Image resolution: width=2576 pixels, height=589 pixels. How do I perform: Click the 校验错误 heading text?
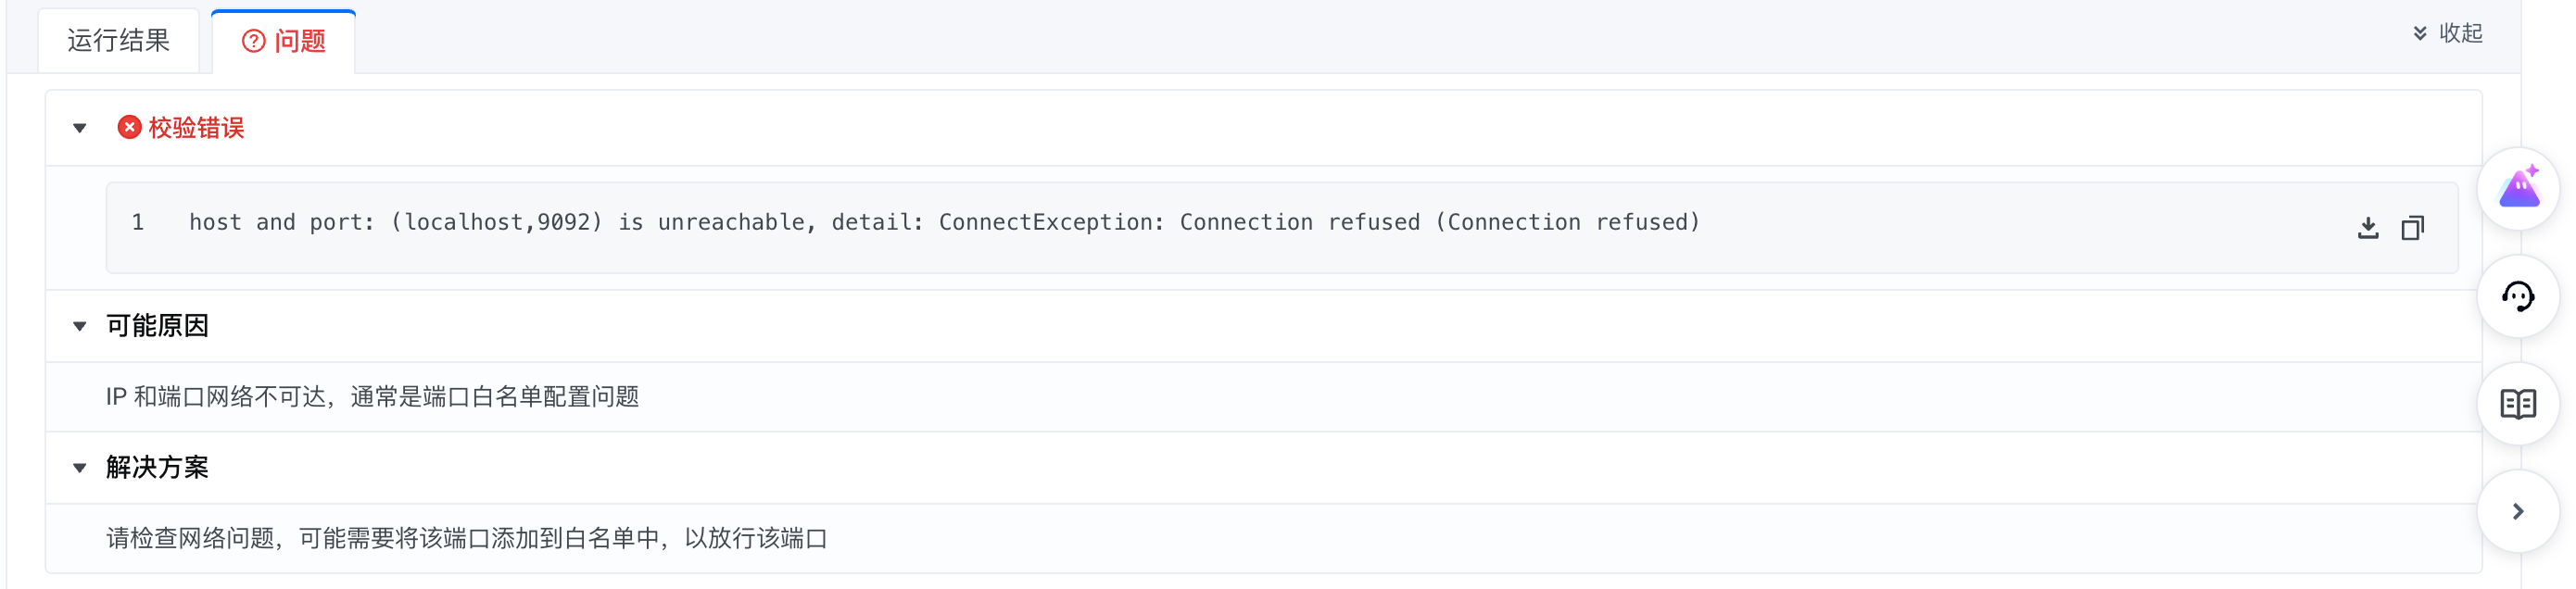point(196,128)
